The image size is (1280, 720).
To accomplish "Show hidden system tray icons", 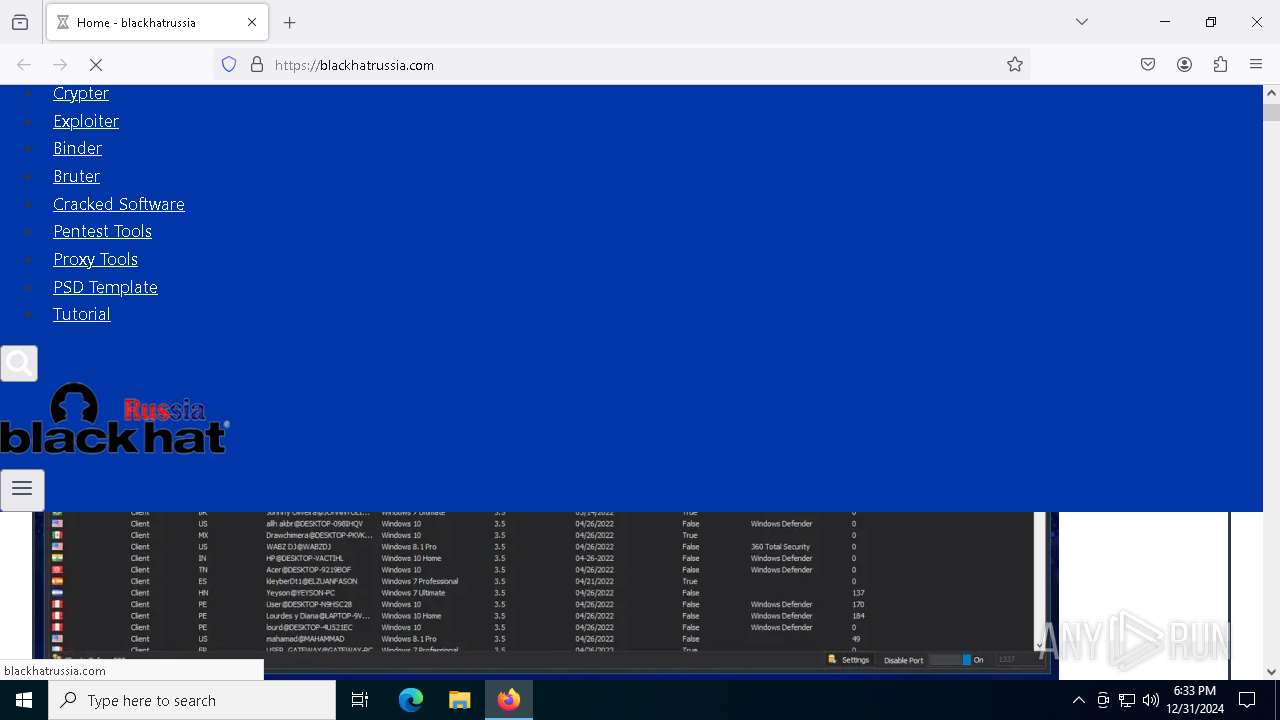I will 1078,700.
